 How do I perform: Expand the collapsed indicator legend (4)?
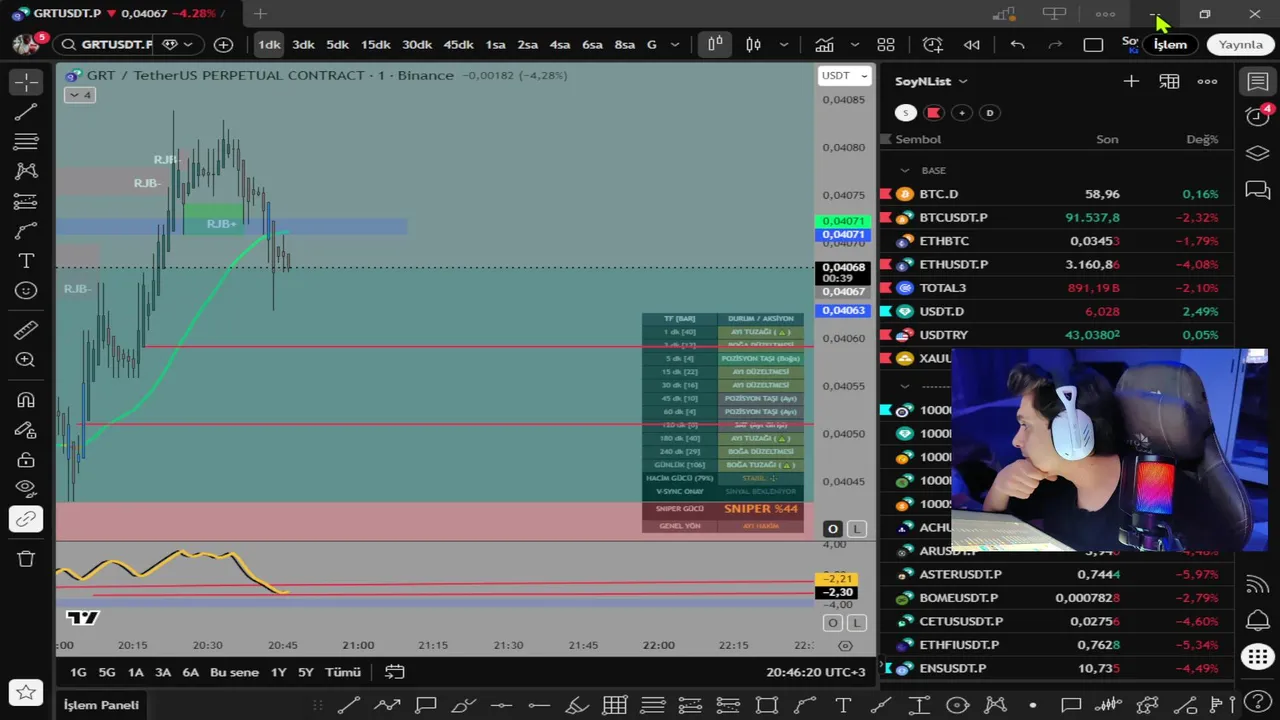(x=79, y=95)
